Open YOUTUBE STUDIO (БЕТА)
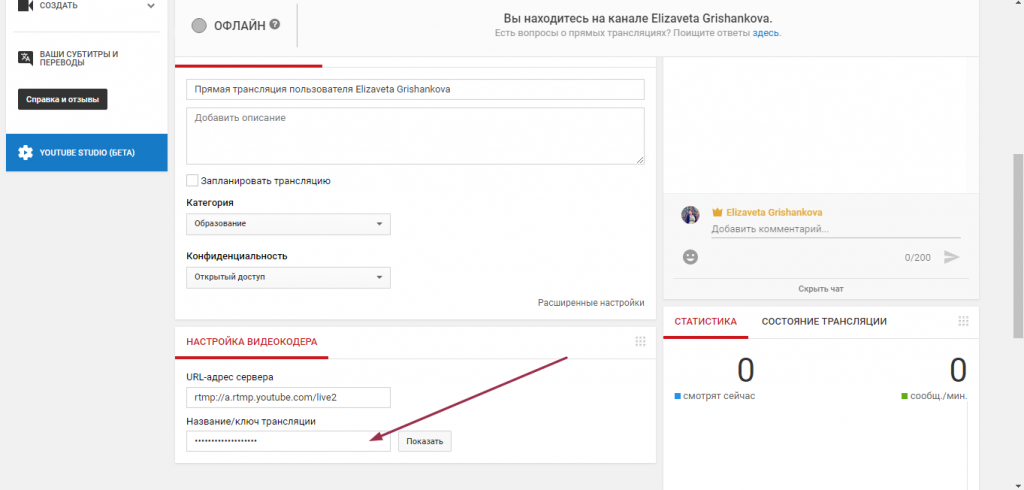1024x490 pixels. point(87,153)
